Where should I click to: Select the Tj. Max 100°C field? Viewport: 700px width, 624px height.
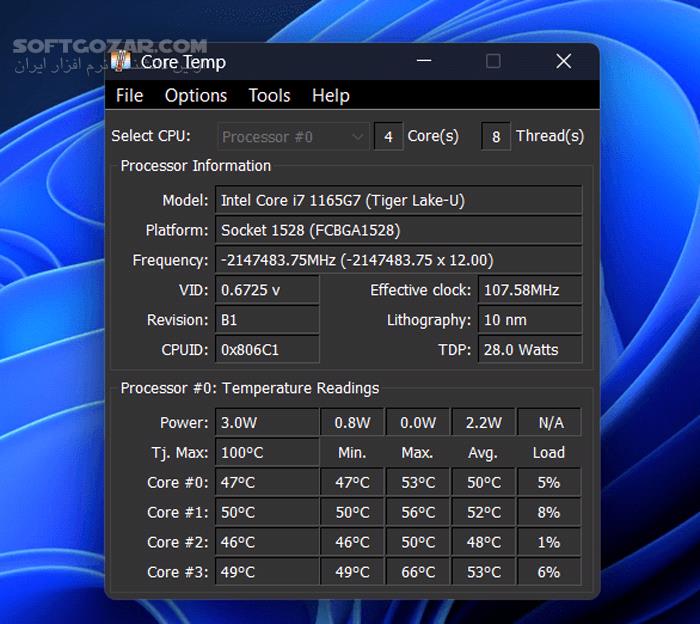pos(267,452)
